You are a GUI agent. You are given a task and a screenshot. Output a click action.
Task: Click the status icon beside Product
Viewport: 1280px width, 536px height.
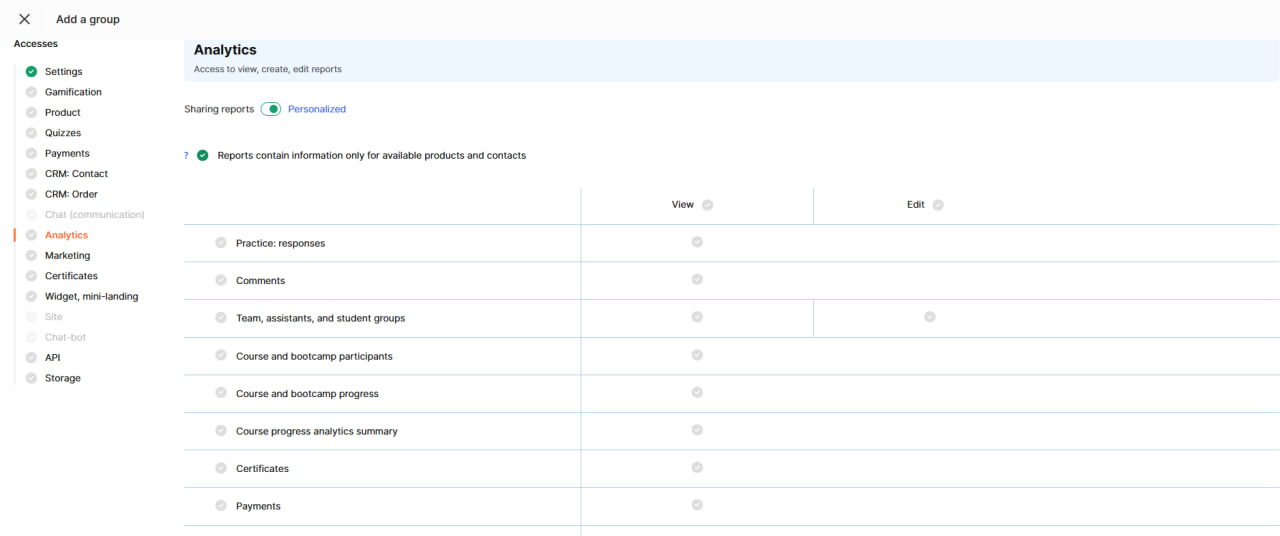(x=31, y=113)
